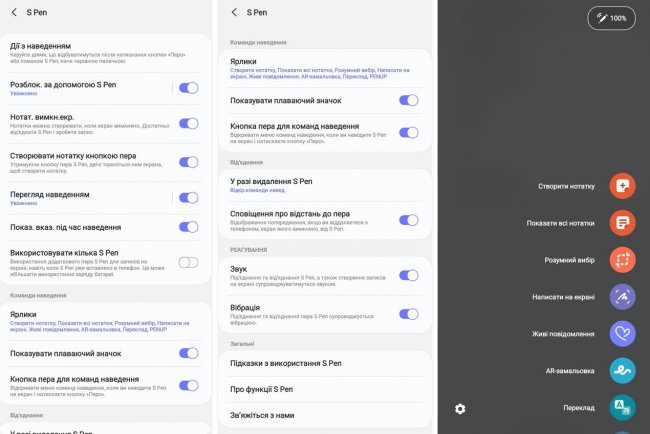Open Показати всі нотатки icon

pos(622,223)
